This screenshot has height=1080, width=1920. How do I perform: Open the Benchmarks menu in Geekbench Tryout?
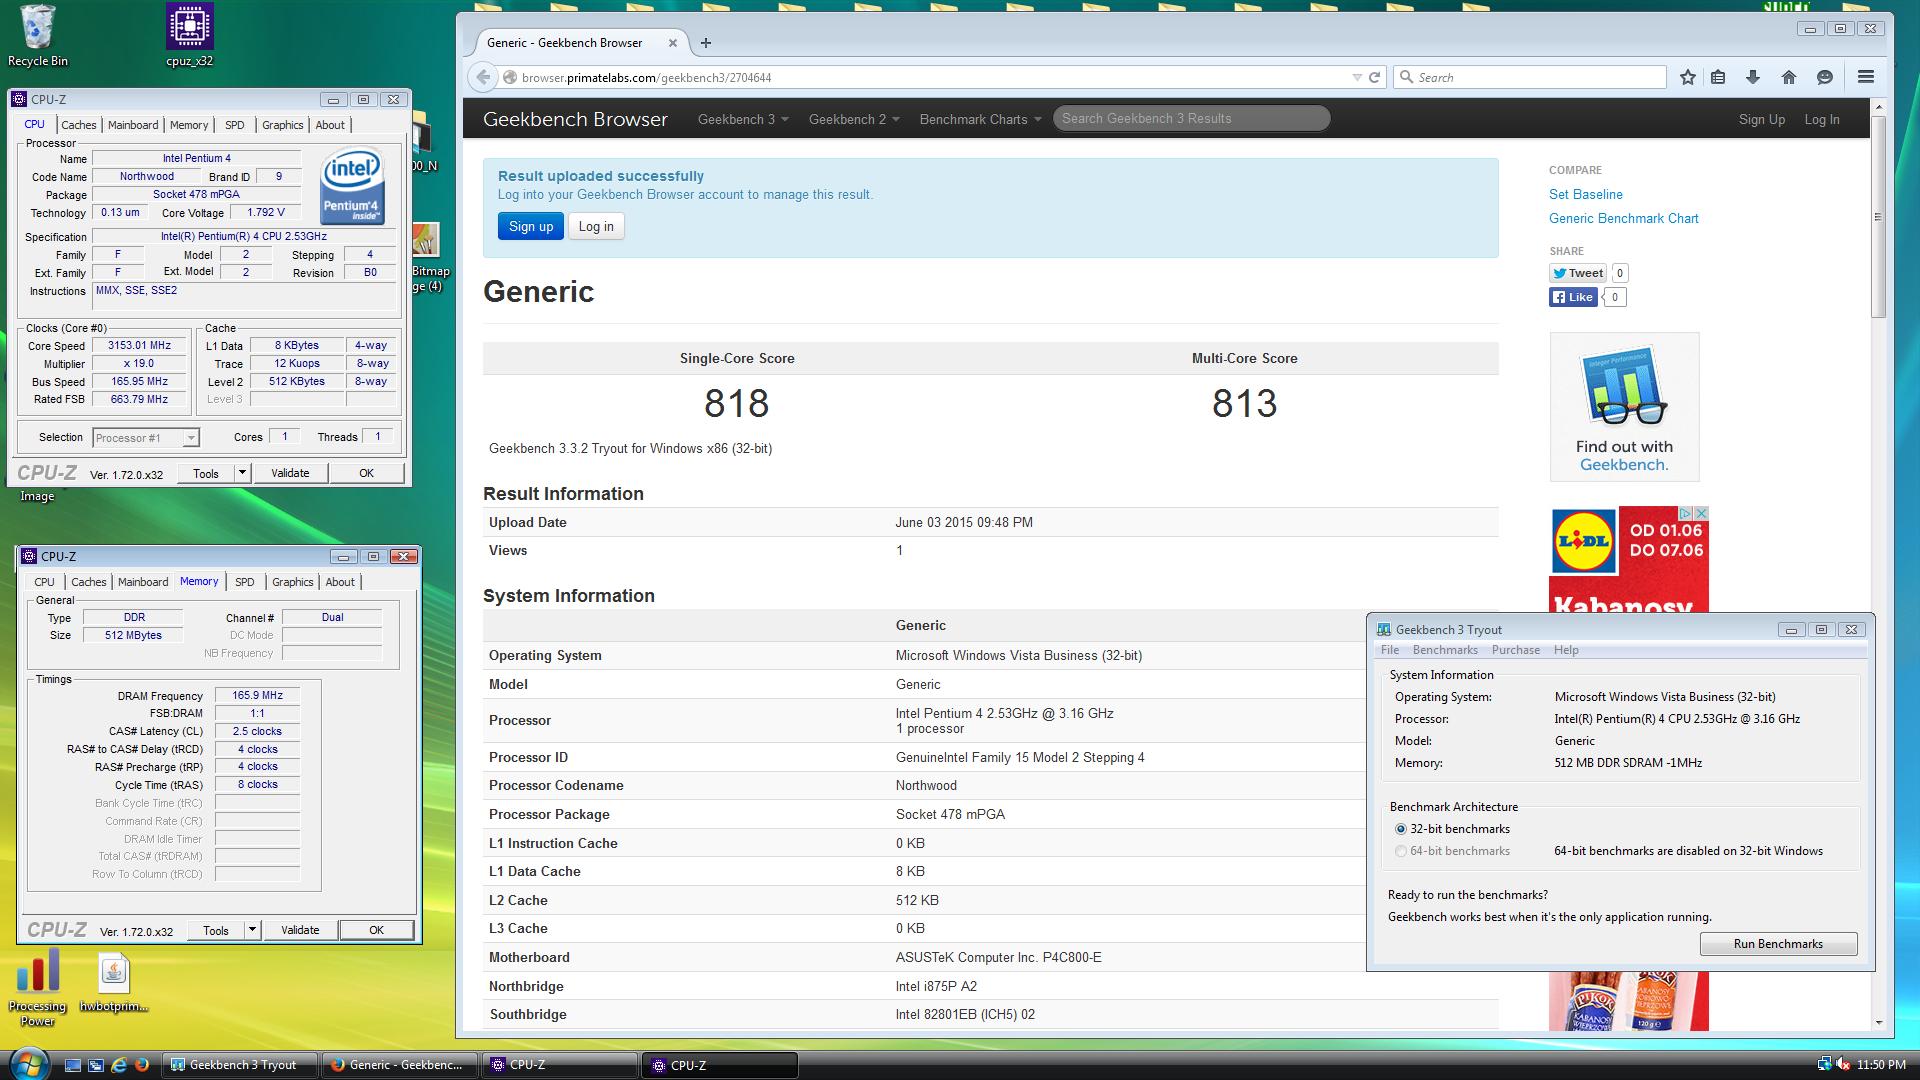click(1445, 650)
